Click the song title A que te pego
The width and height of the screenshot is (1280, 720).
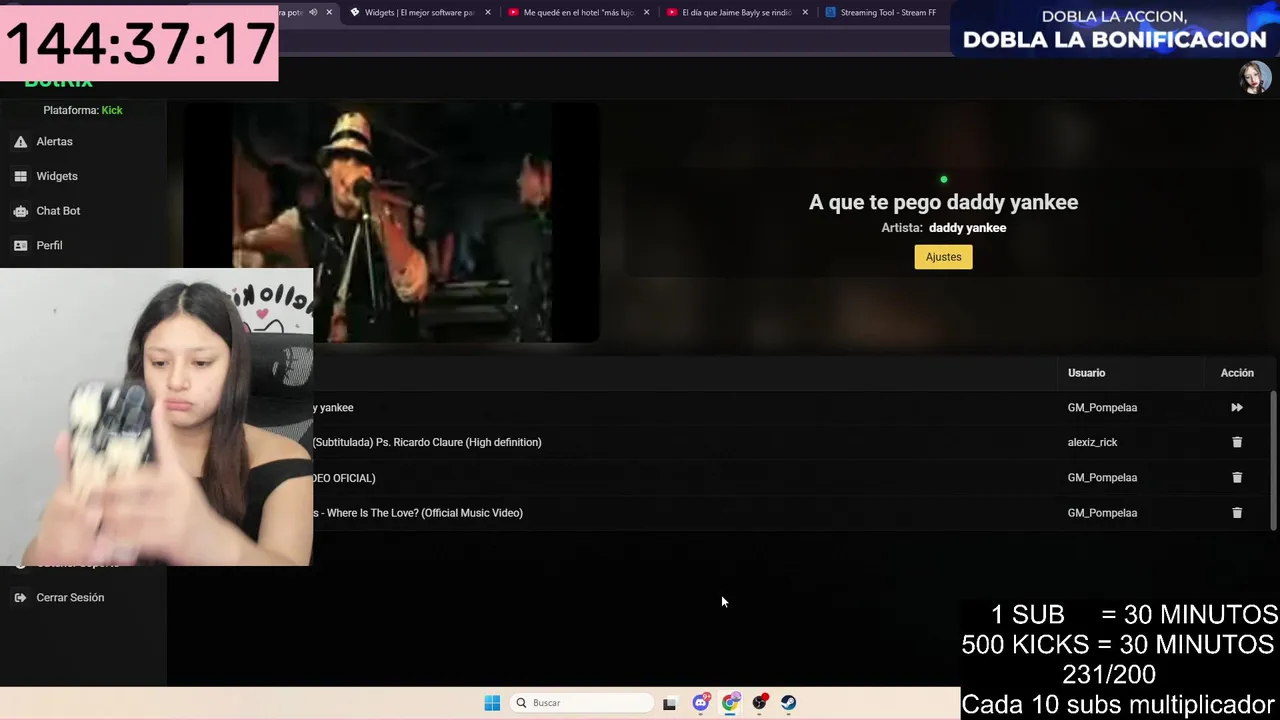click(943, 202)
